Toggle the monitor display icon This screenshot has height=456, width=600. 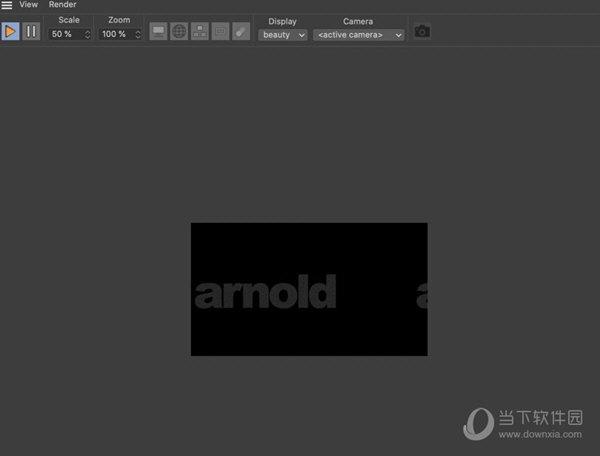158,31
